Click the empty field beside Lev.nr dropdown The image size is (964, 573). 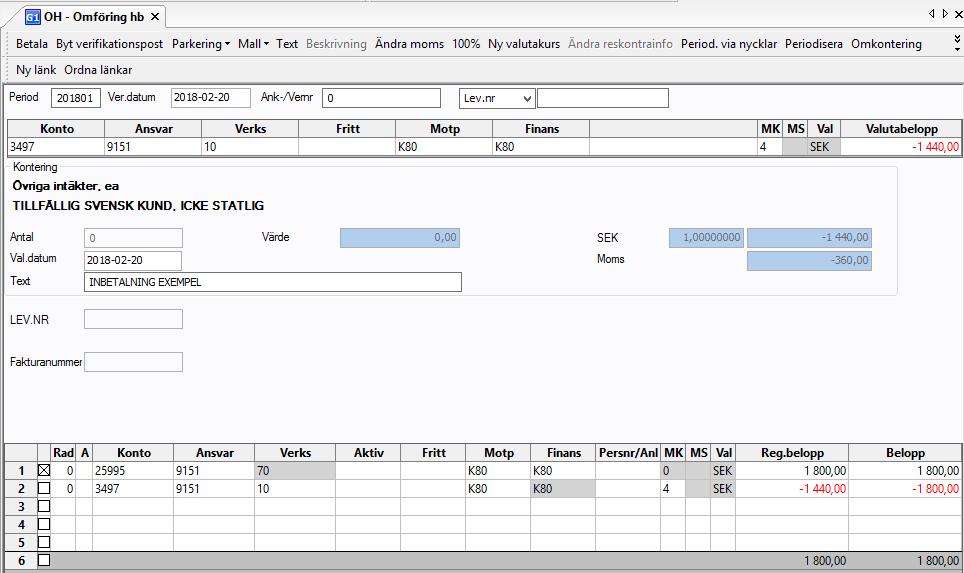602,98
